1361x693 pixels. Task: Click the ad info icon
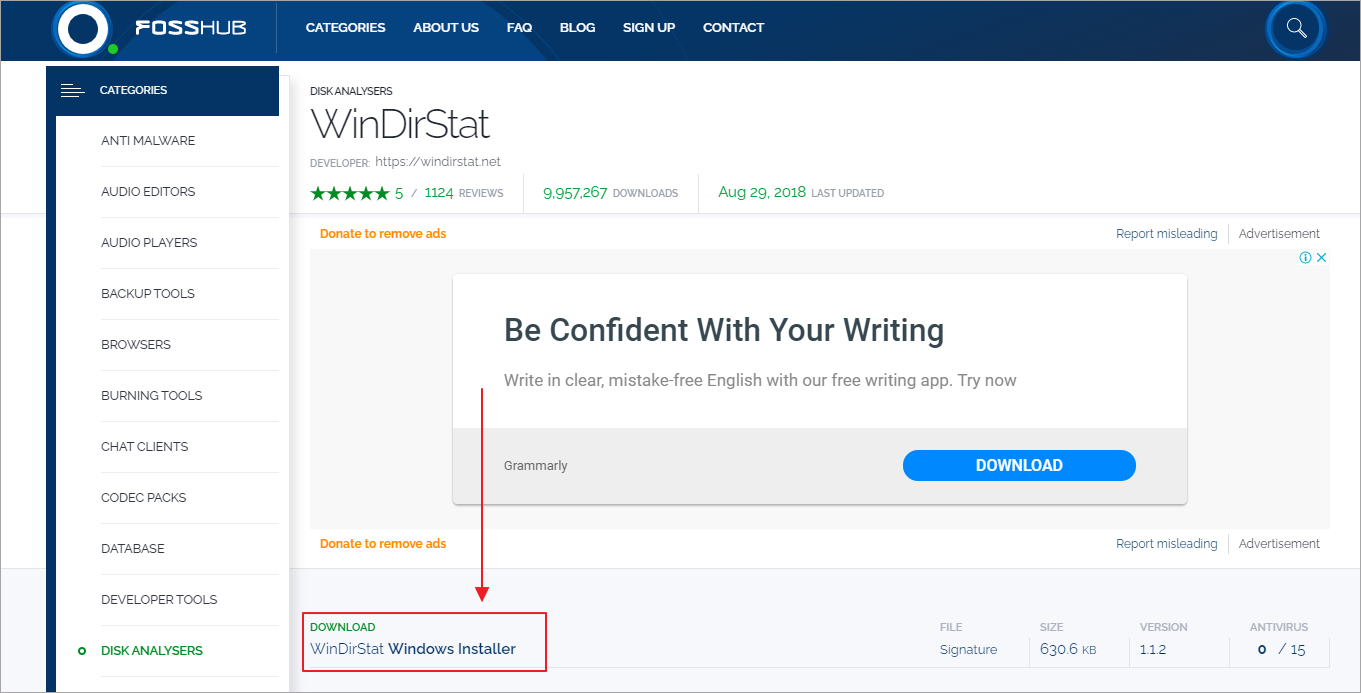click(1305, 257)
